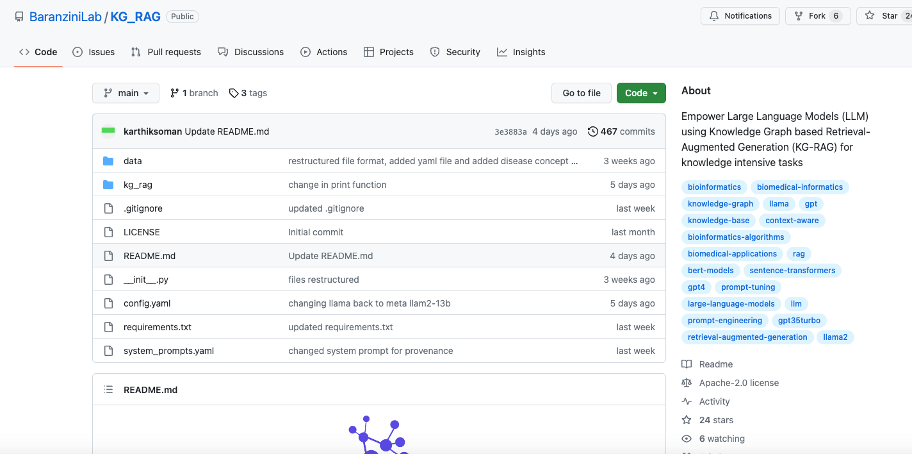Click the Go to file button

pyautogui.click(x=581, y=93)
